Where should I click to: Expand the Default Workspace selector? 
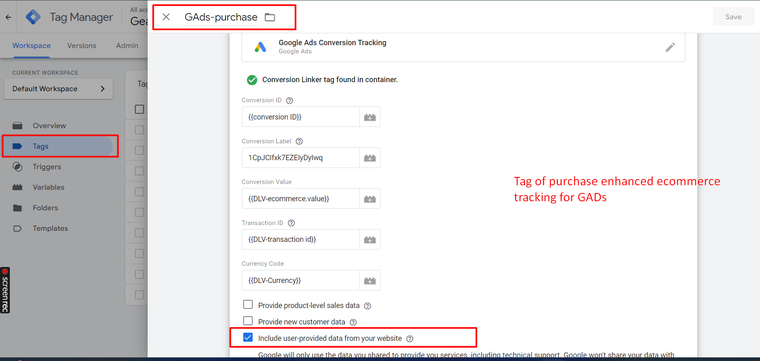coord(58,89)
